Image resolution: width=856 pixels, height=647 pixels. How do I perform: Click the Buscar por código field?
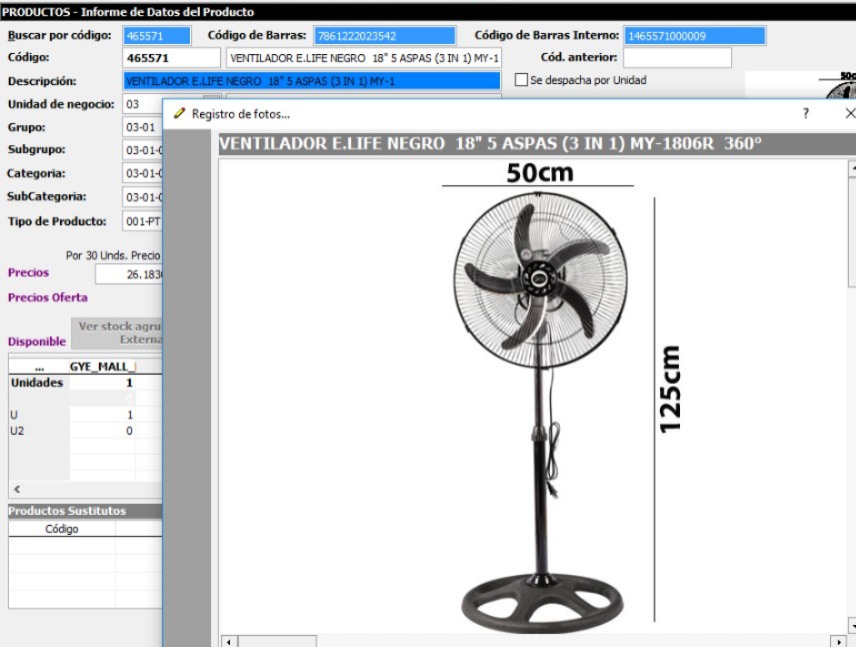[156, 36]
